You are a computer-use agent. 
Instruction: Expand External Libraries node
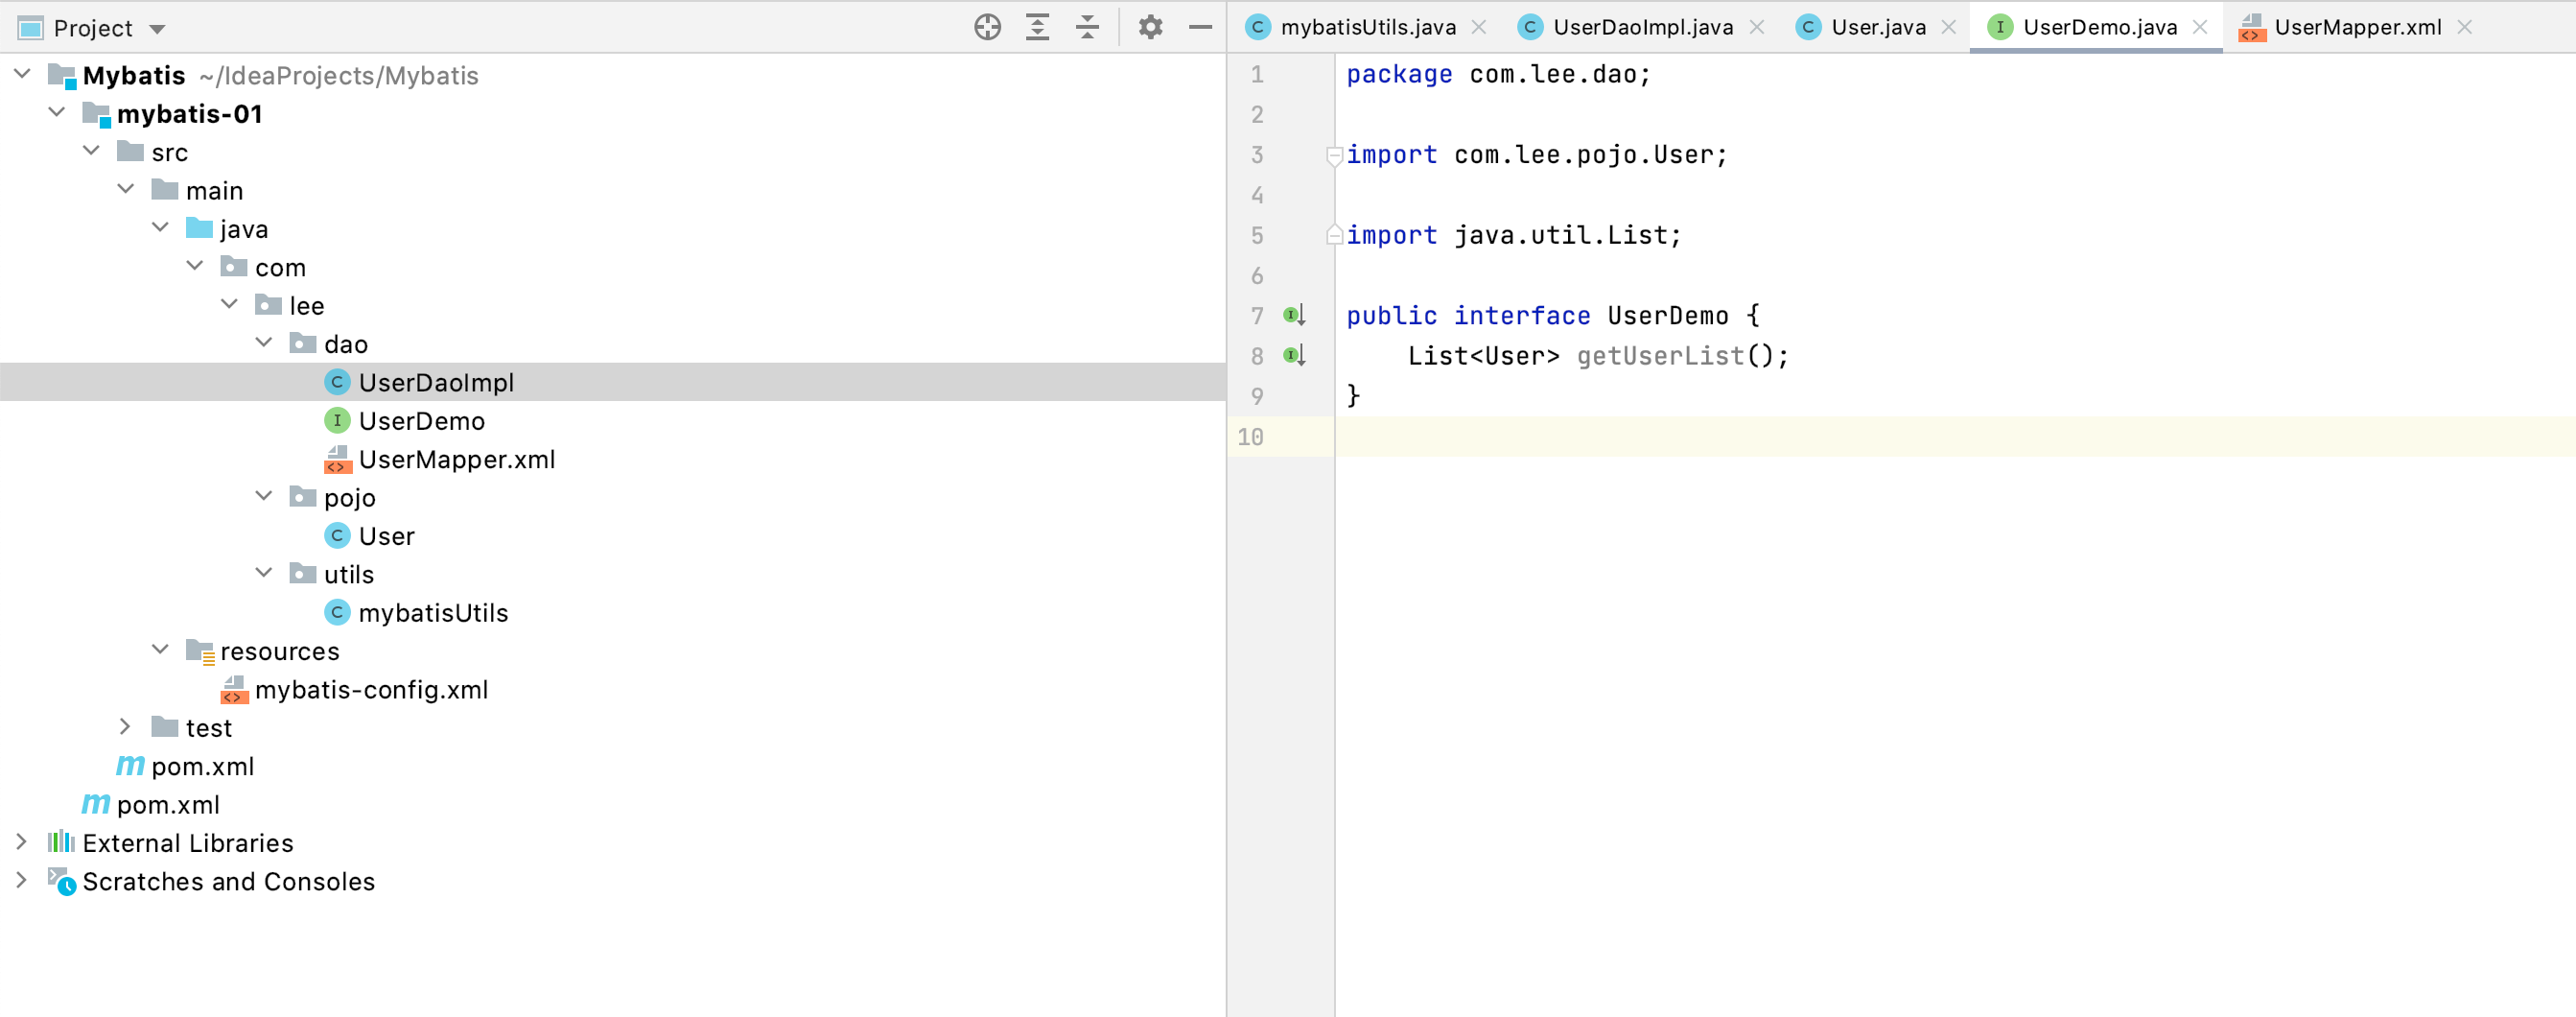21,842
